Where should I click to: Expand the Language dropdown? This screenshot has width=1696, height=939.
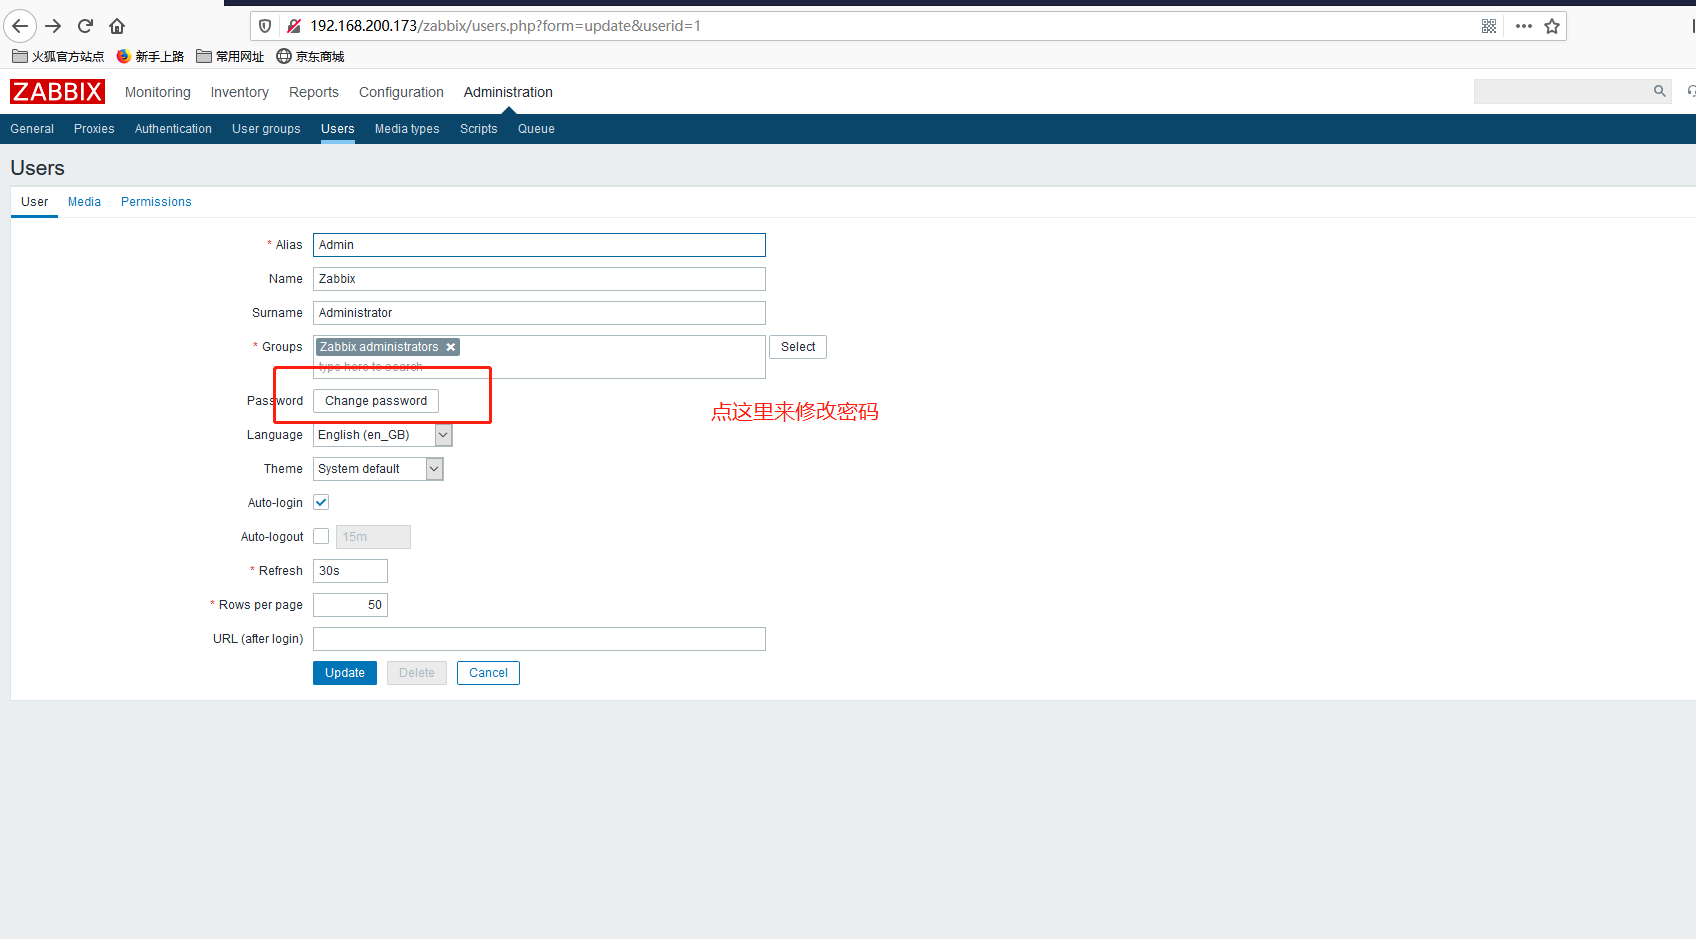pyautogui.click(x=443, y=435)
